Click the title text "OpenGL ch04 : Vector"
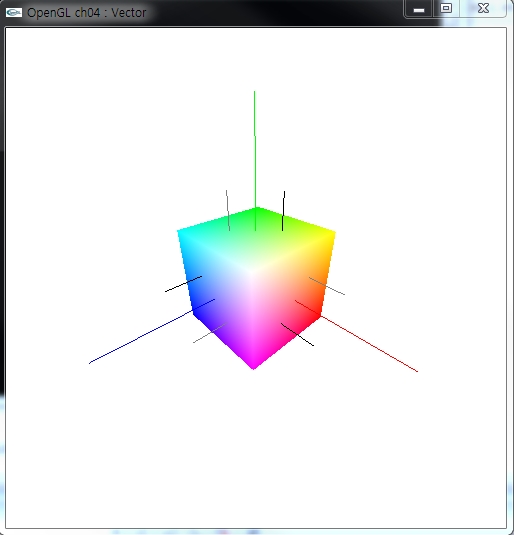514x535 pixels. [87, 13]
